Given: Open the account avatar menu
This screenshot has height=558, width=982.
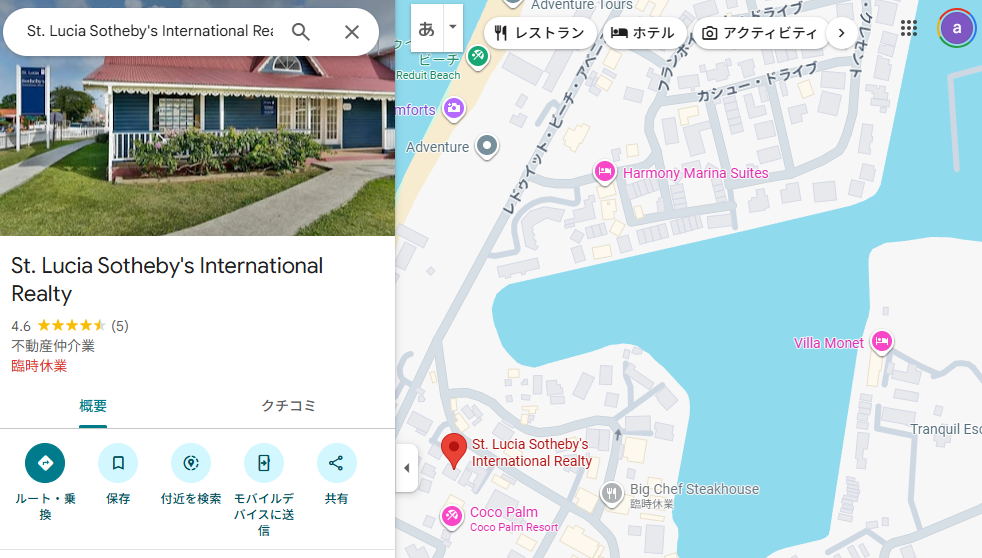Looking at the screenshot, I should [x=956, y=28].
